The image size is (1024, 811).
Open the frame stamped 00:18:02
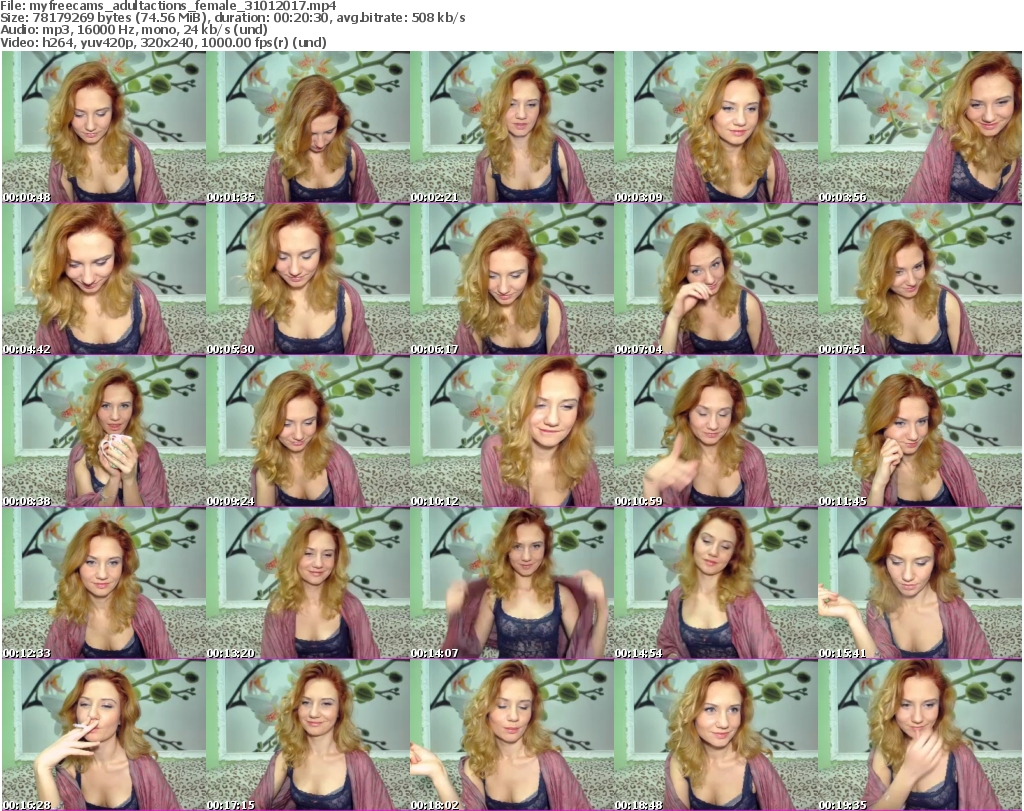(x=512, y=735)
